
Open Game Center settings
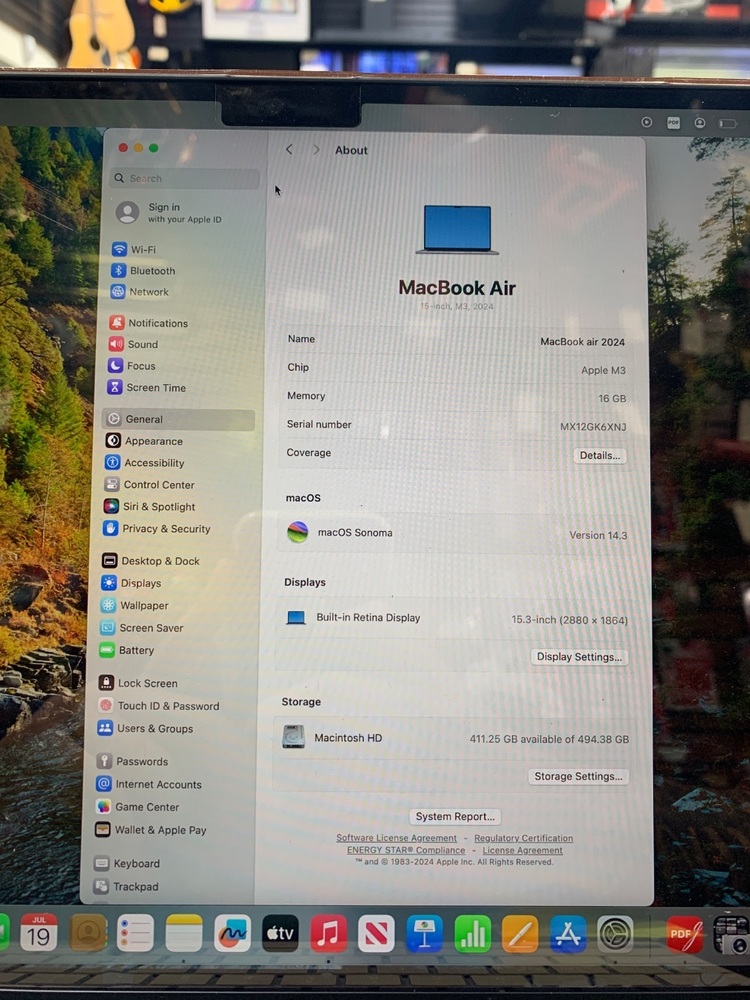[138, 807]
